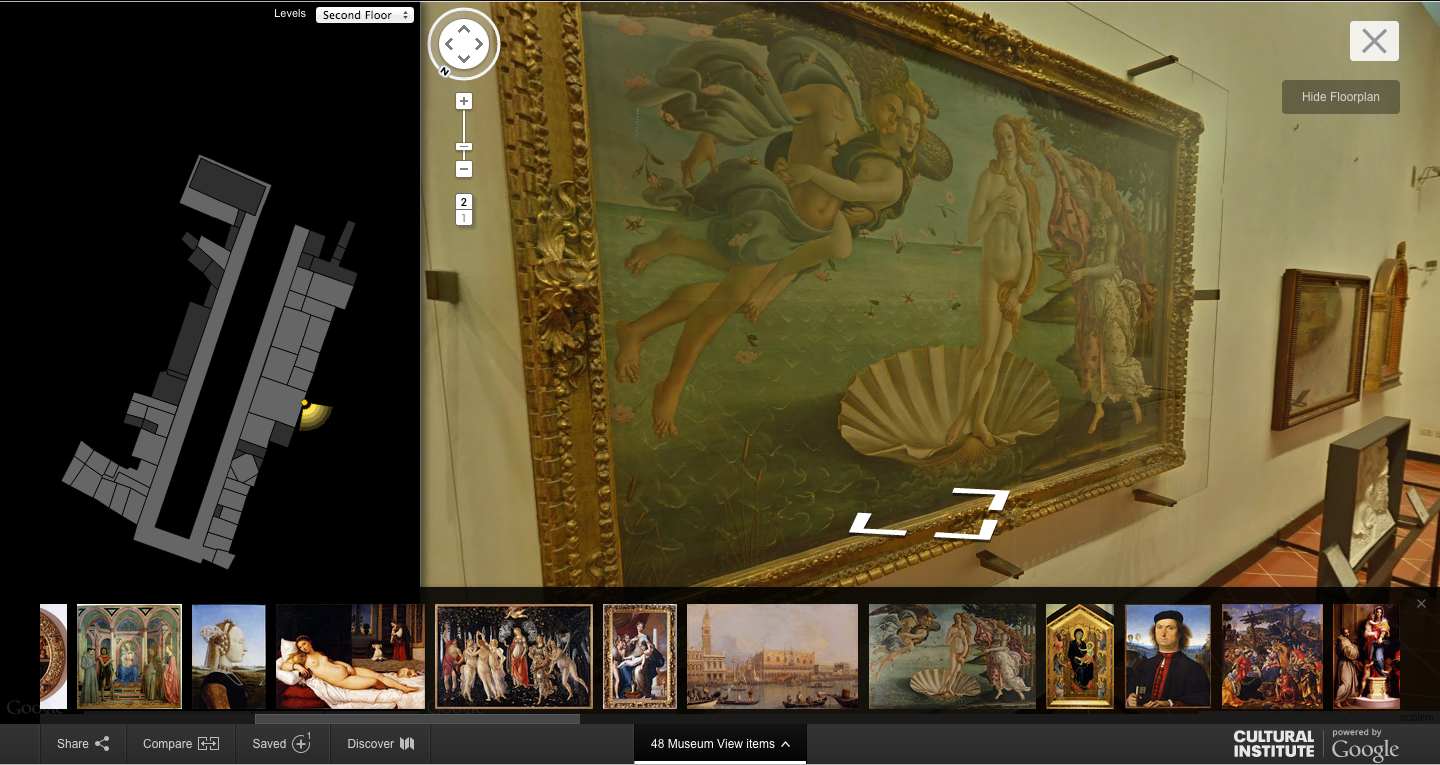Viewport: 1440px width, 765px height.
Task: Select the Primavera thumbnail
Action: (x=514, y=656)
